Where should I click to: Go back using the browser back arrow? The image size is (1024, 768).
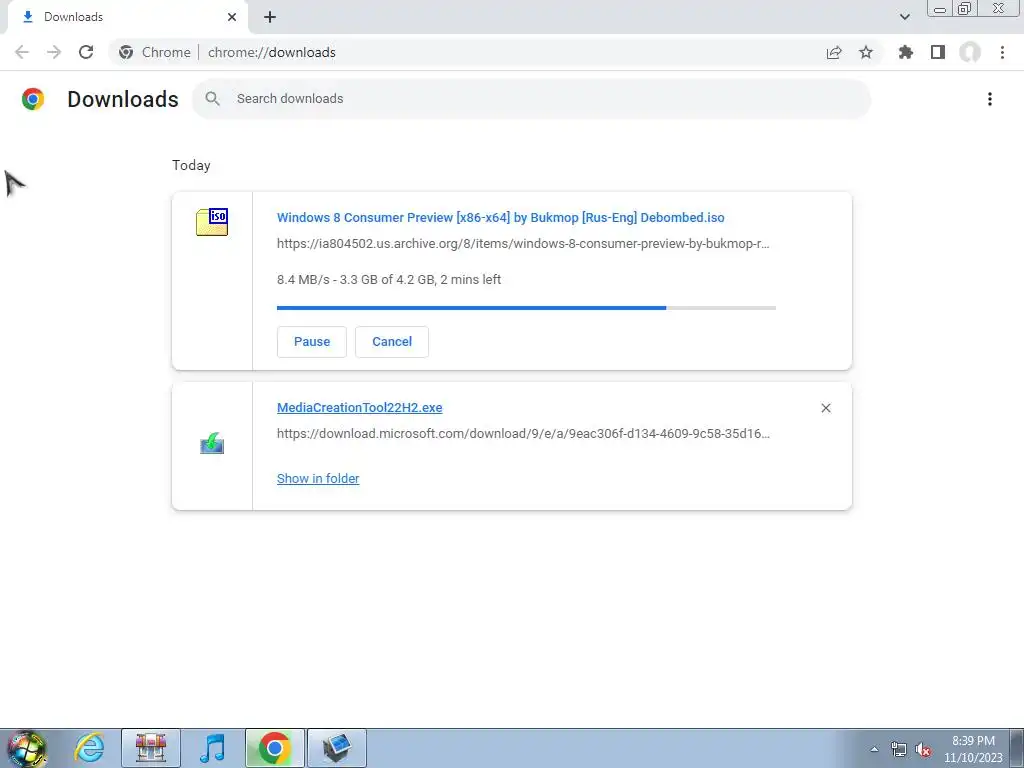(22, 52)
